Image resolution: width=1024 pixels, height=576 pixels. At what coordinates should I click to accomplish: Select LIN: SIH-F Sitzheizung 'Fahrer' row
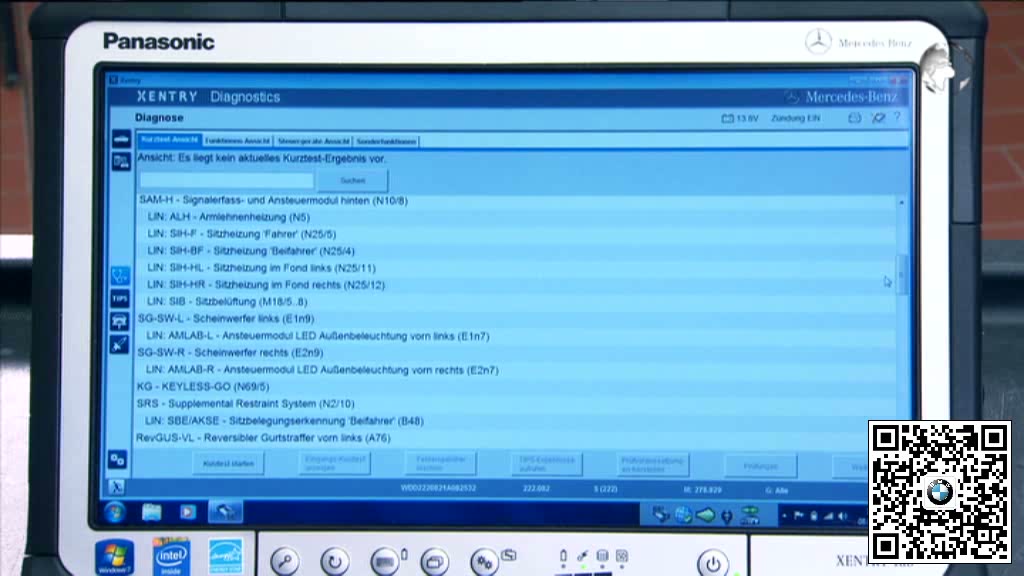coord(516,234)
